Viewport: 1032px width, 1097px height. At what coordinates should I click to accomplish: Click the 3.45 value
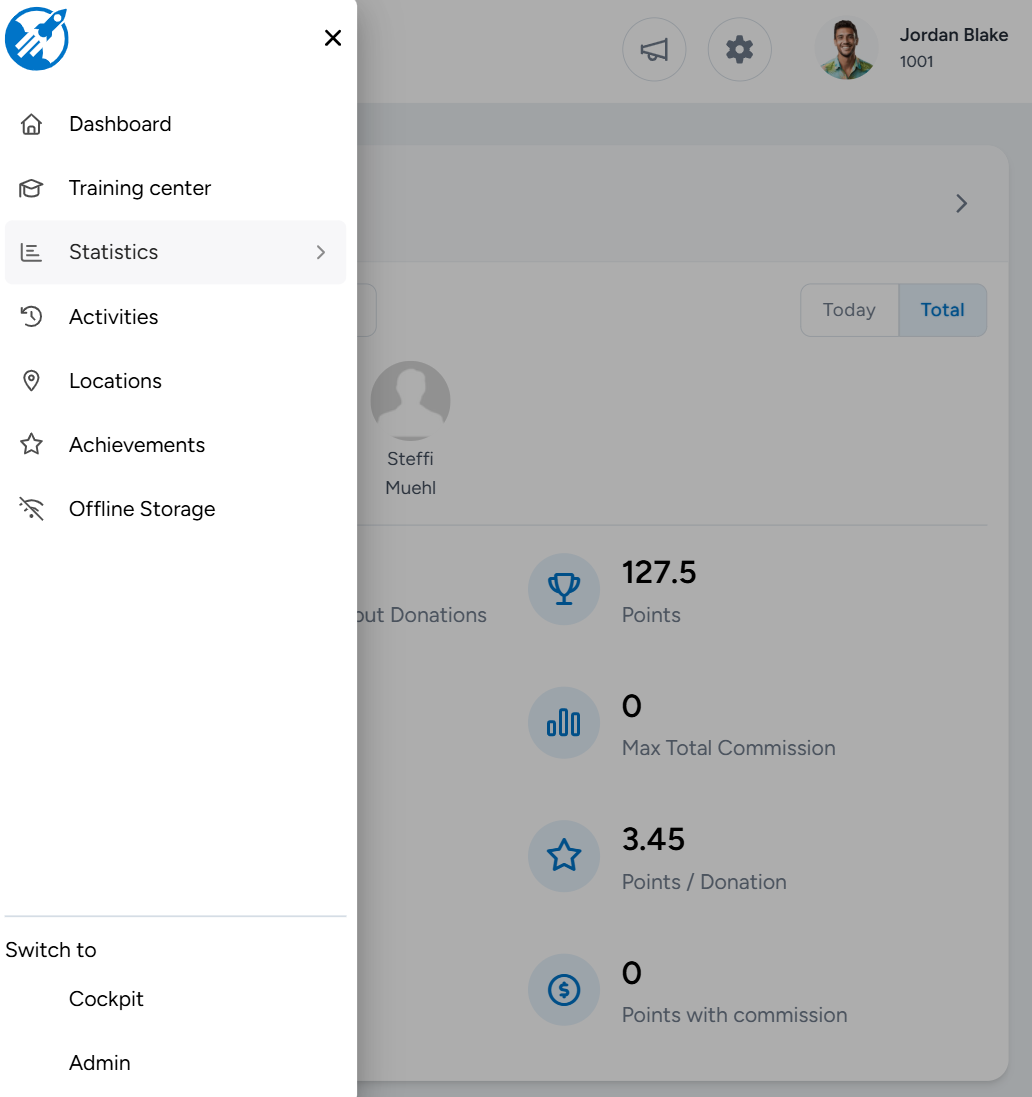tap(653, 839)
